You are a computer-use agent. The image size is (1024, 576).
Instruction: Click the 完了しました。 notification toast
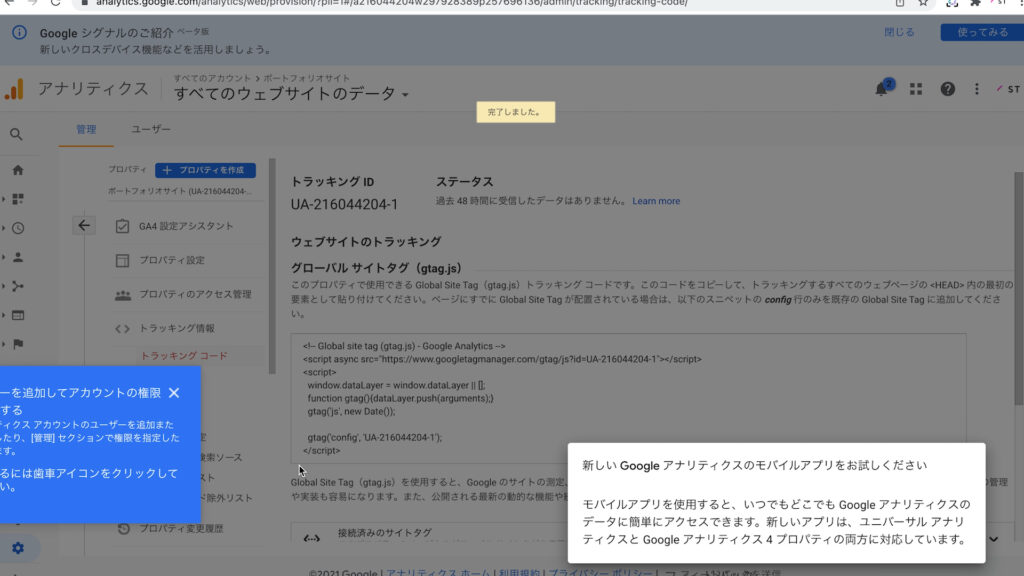515,112
